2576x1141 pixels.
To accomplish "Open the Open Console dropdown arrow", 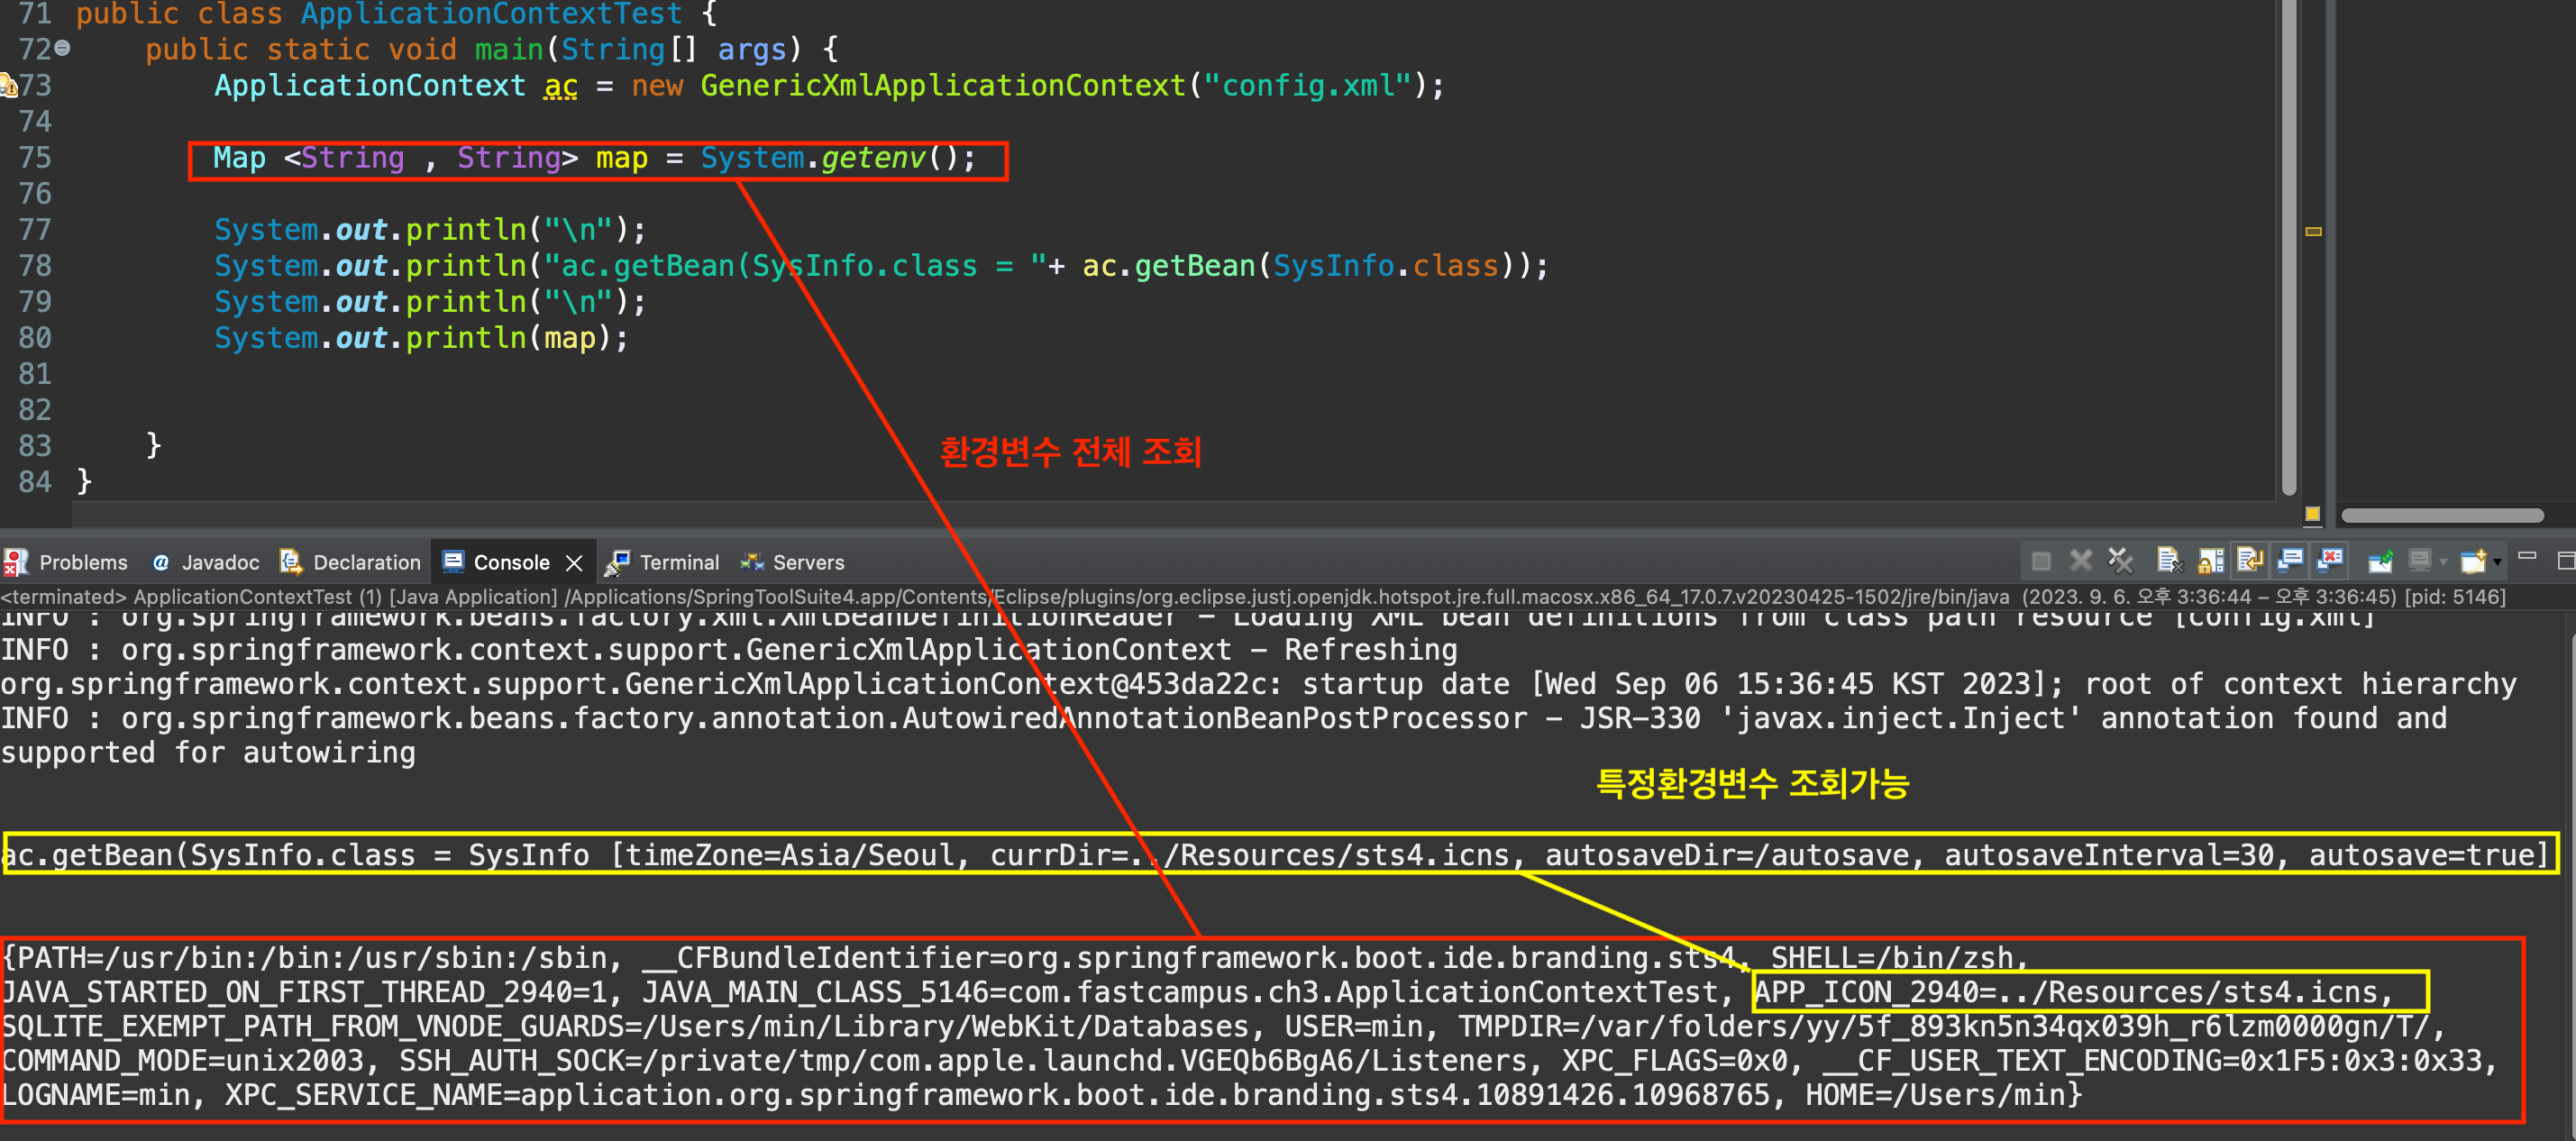I will coord(2497,563).
